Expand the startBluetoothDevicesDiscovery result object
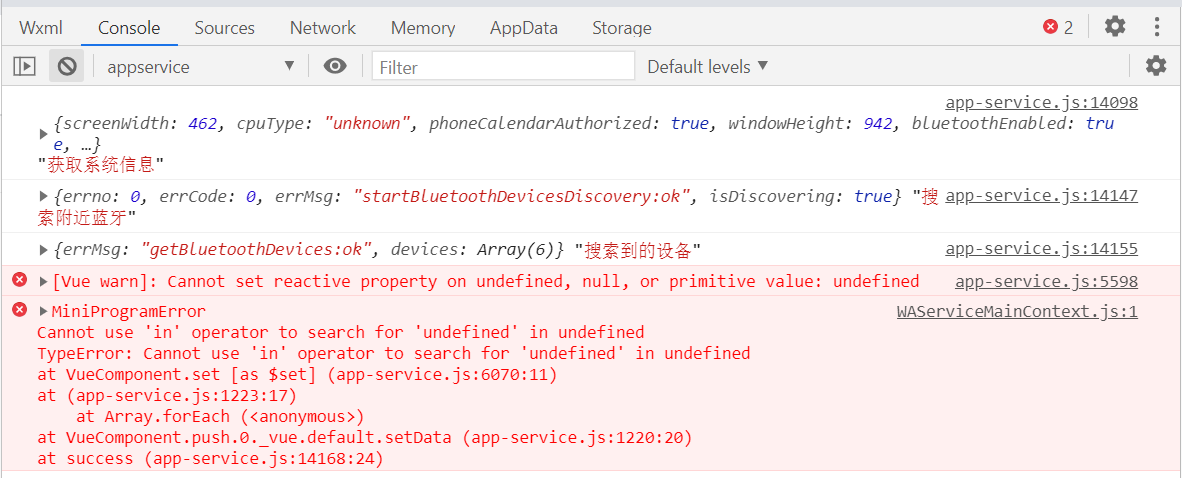 click(44, 197)
